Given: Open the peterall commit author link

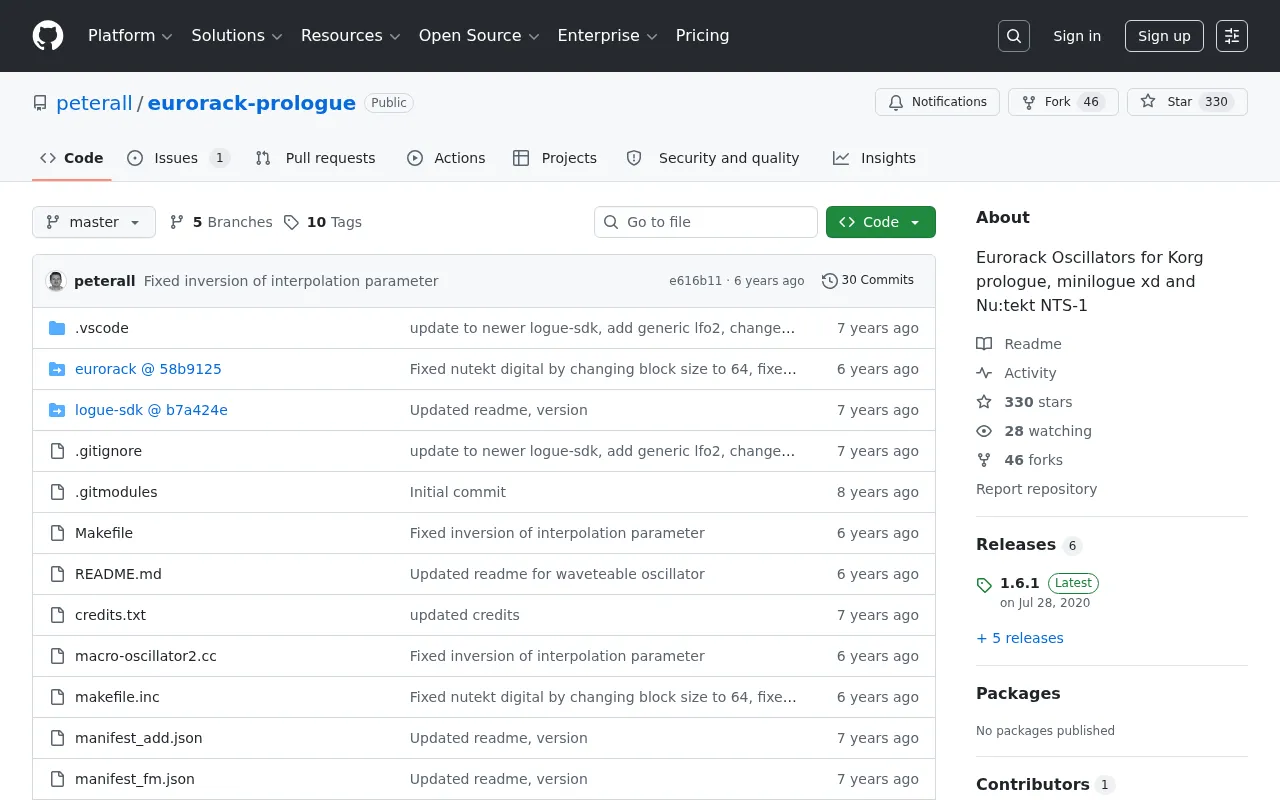Looking at the screenshot, I should [x=105, y=281].
